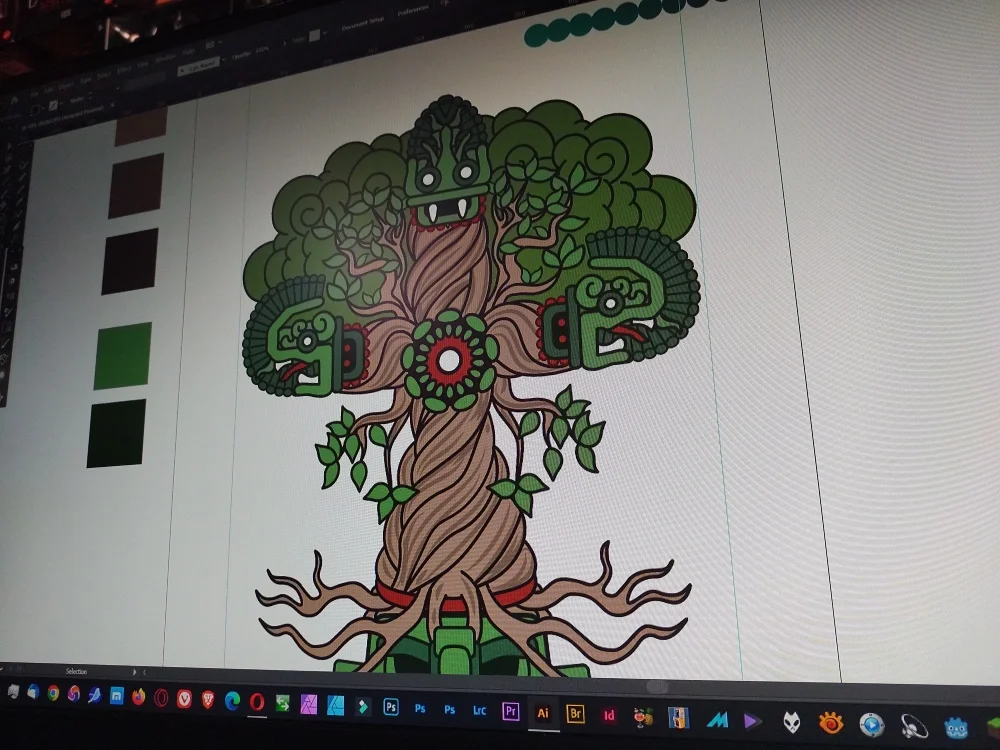Viewport: 1000px width, 750px height.
Task: Open Adobe Bridge from the taskbar
Action: [576, 714]
